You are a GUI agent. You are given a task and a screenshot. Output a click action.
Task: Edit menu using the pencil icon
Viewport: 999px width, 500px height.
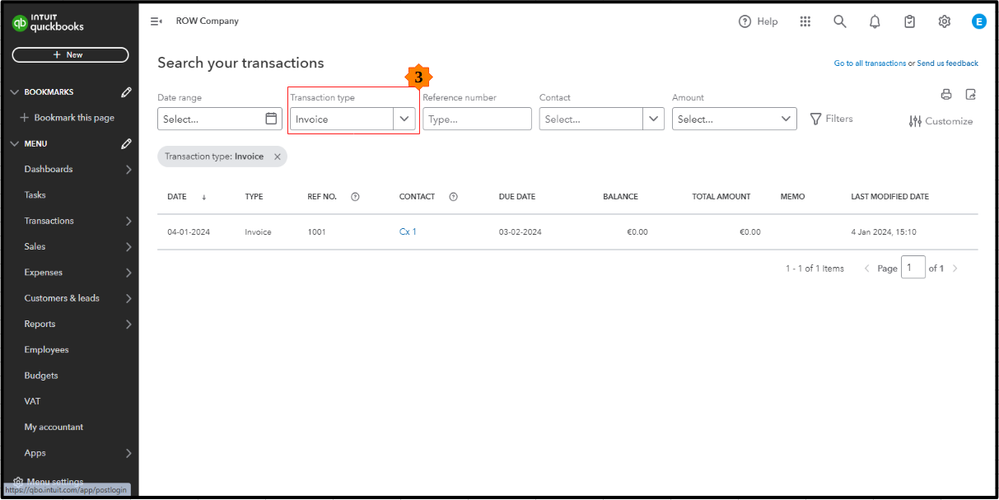pos(126,144)
